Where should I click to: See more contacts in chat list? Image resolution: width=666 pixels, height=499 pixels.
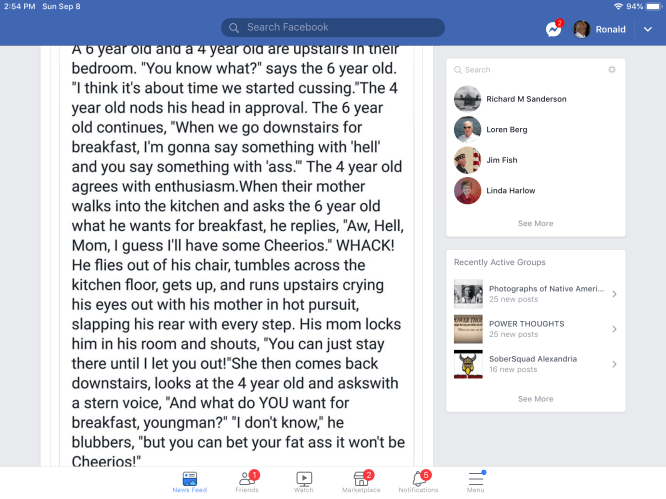point(535,223)
